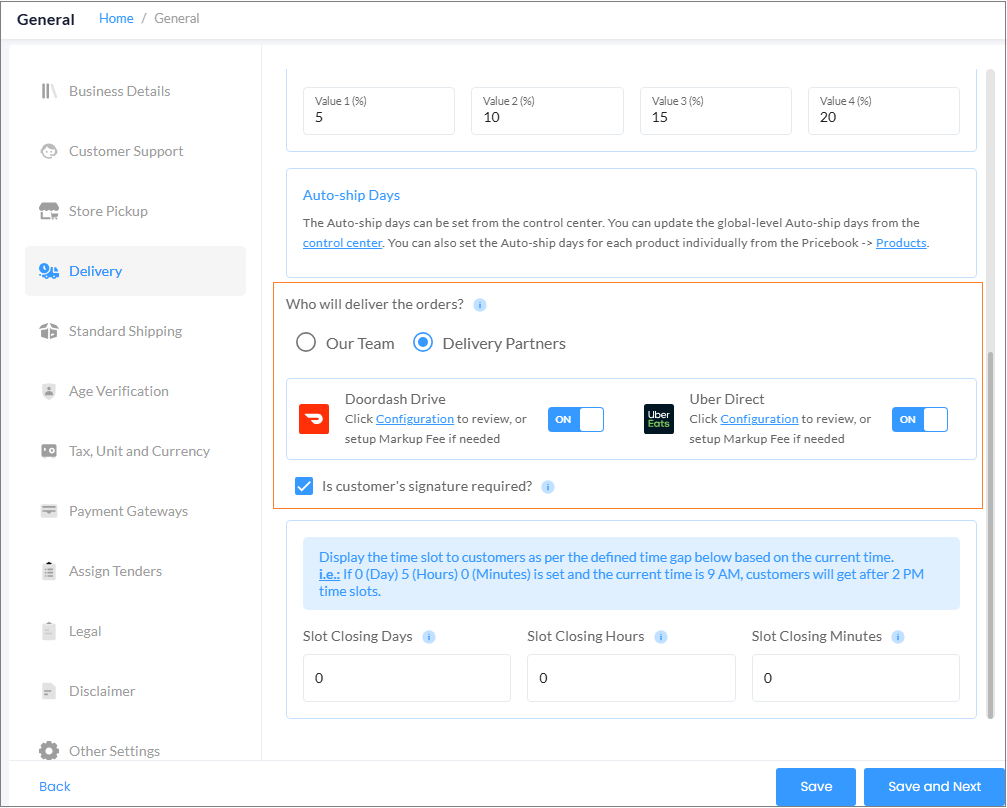Image resolution: width=1007 pixels, height=808 pixels.
Task: Turn off the Doordash Drive ON switch
Action: [575, 419]
